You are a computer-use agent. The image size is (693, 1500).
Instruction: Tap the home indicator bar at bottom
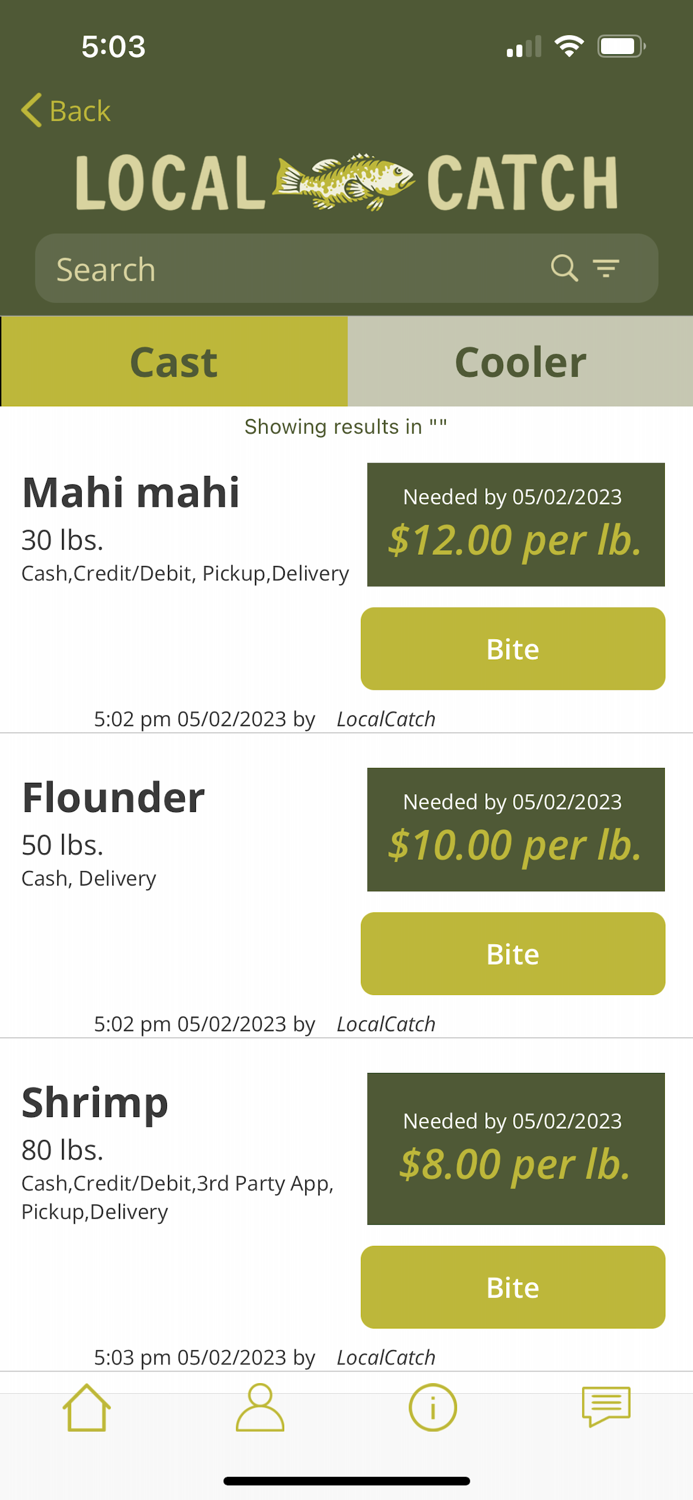point(346,1480)
